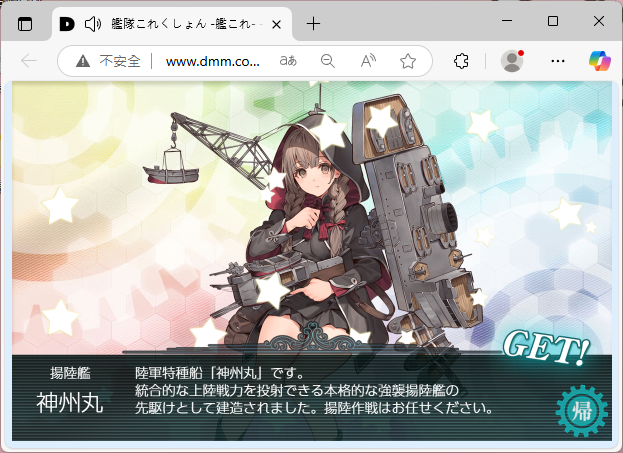Select the www.dmm.co address field
The height and width of the screenshot is (453, 623).
point(213,61)
